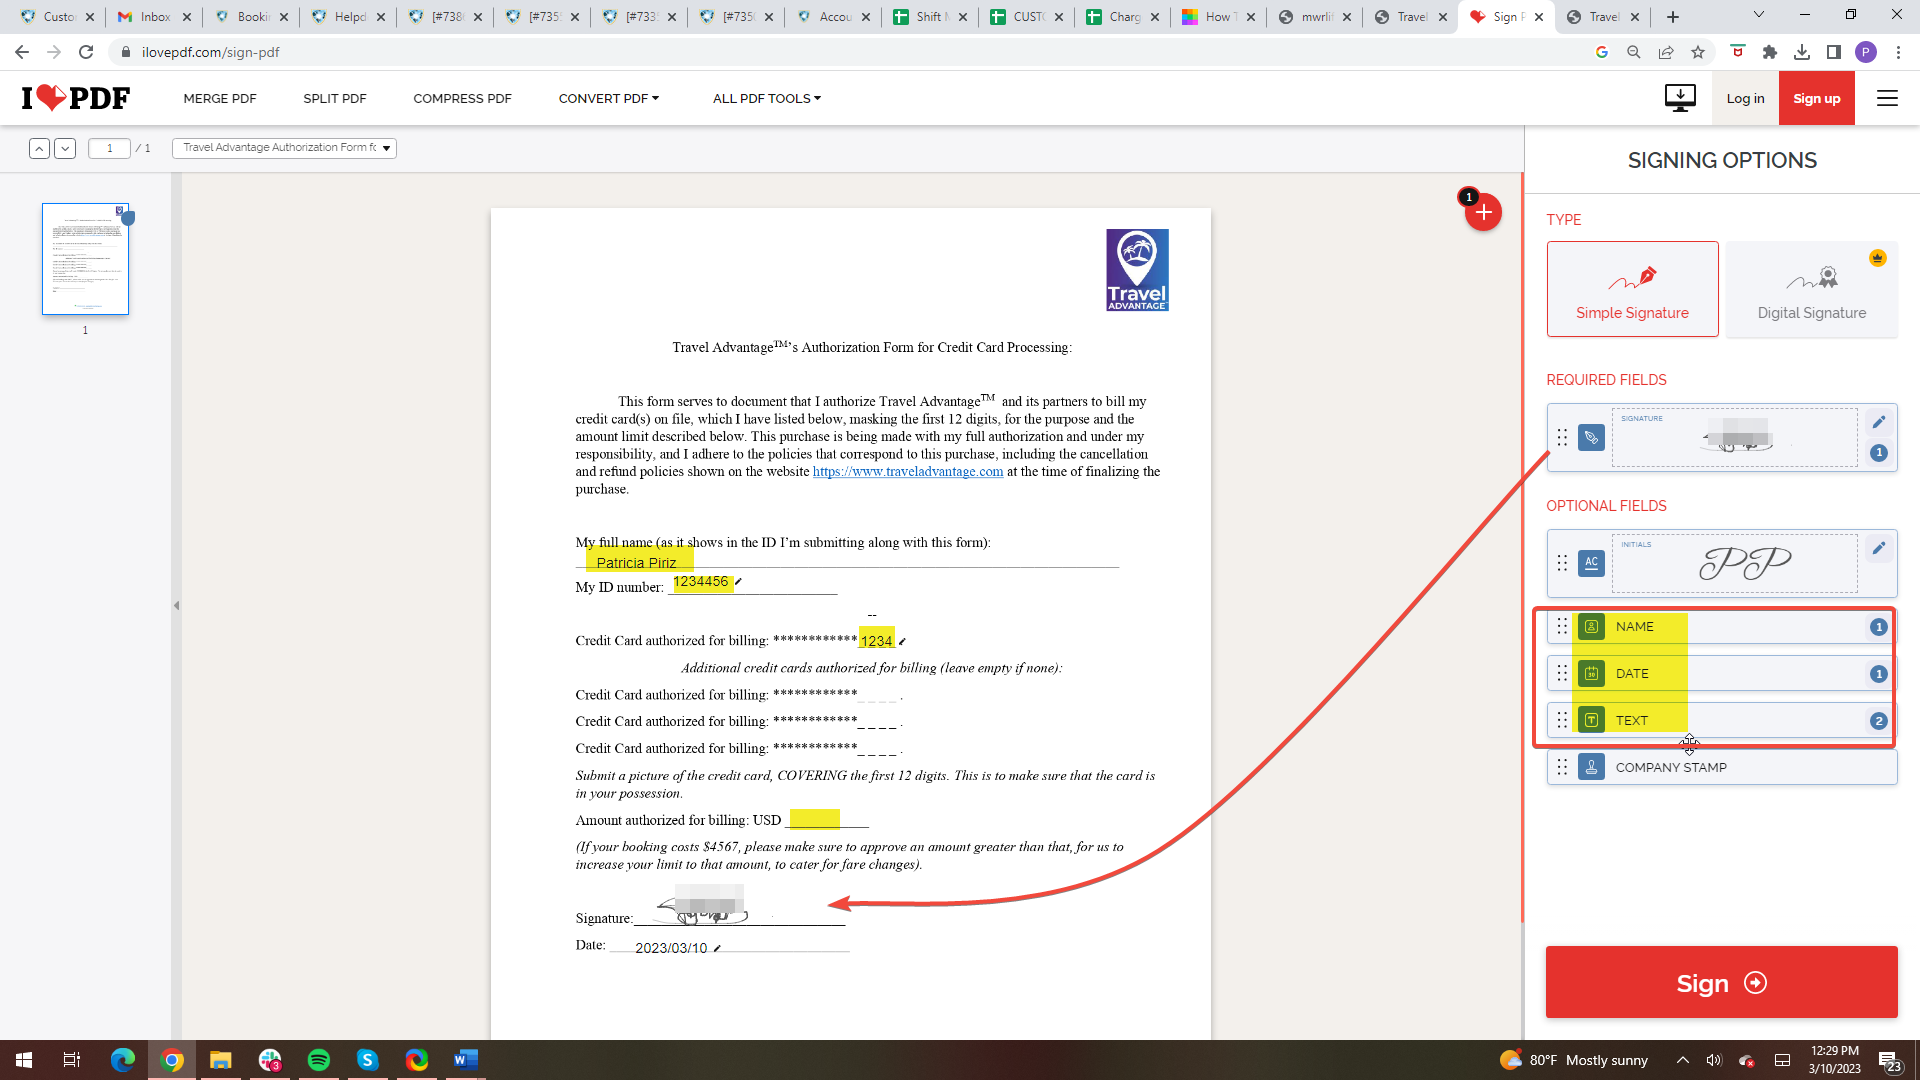Click the page one thumbnail
This screenshot has width=1920, height=1080.
point(85,259)
